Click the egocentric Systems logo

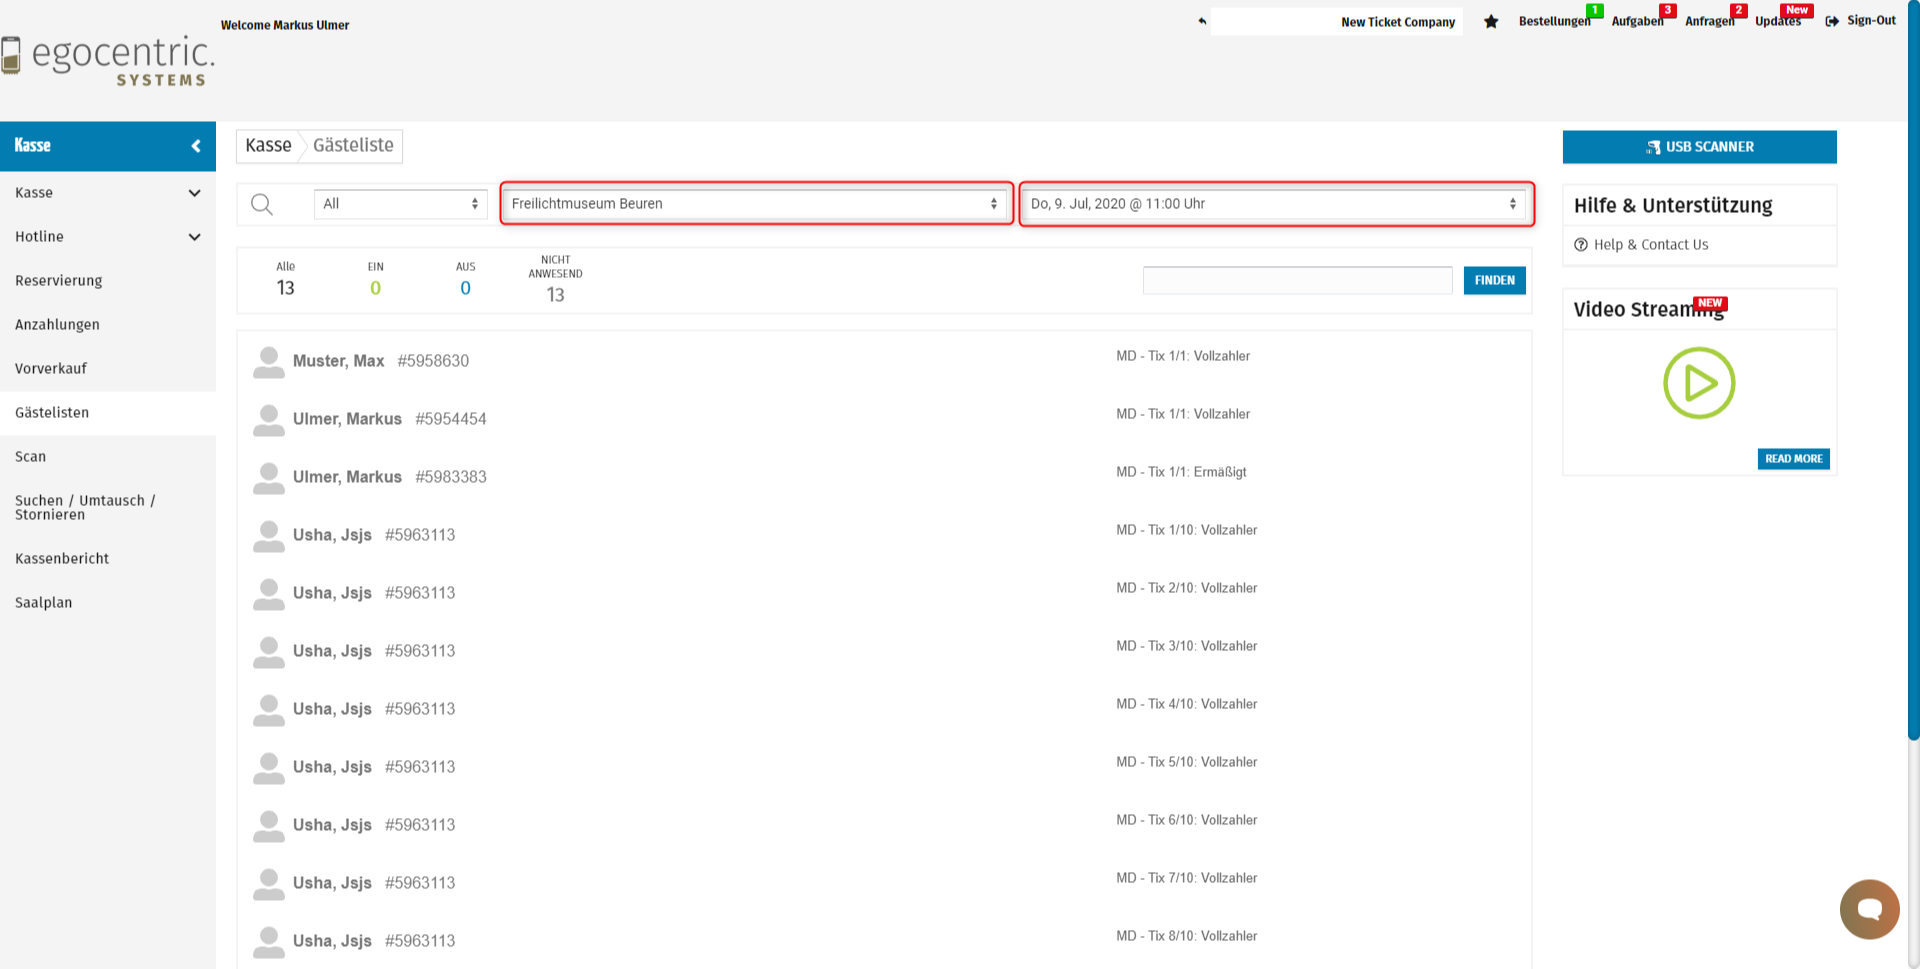point(108,59)
